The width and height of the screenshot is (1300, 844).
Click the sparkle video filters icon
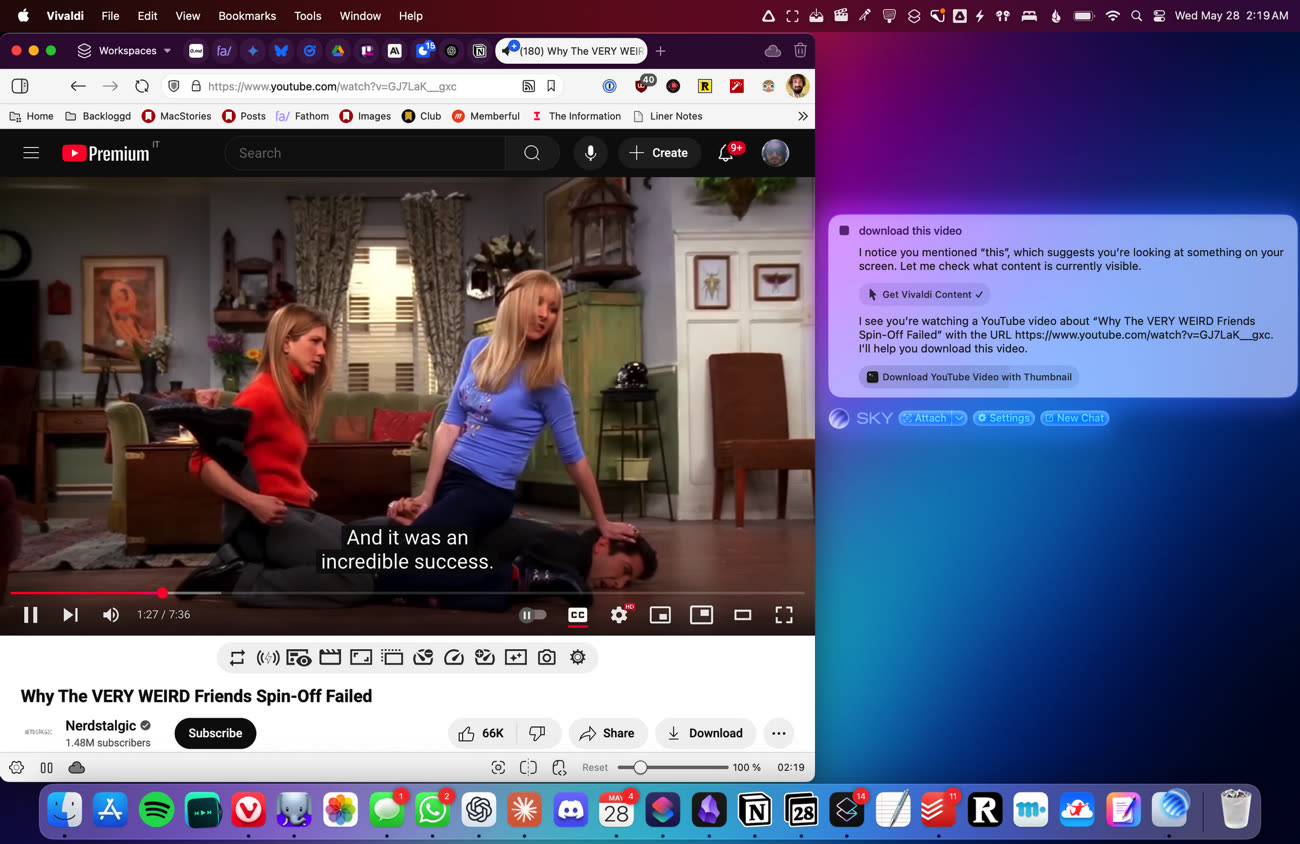[515, 657]
